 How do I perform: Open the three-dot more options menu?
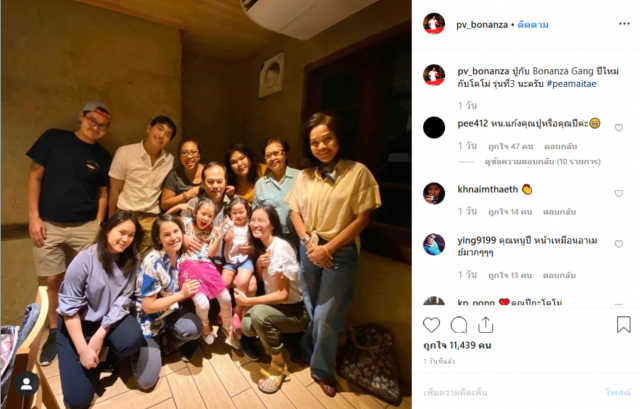click(x=624, y=24)
